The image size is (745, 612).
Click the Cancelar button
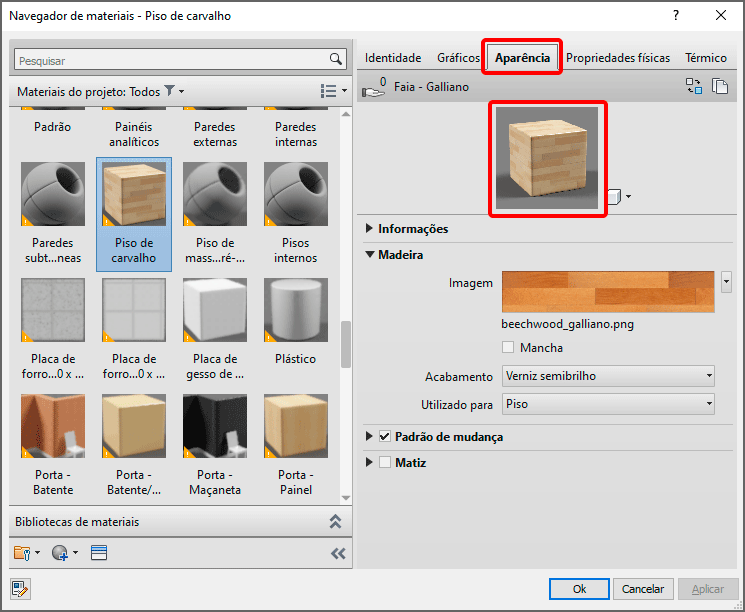[x=643, y=589]
